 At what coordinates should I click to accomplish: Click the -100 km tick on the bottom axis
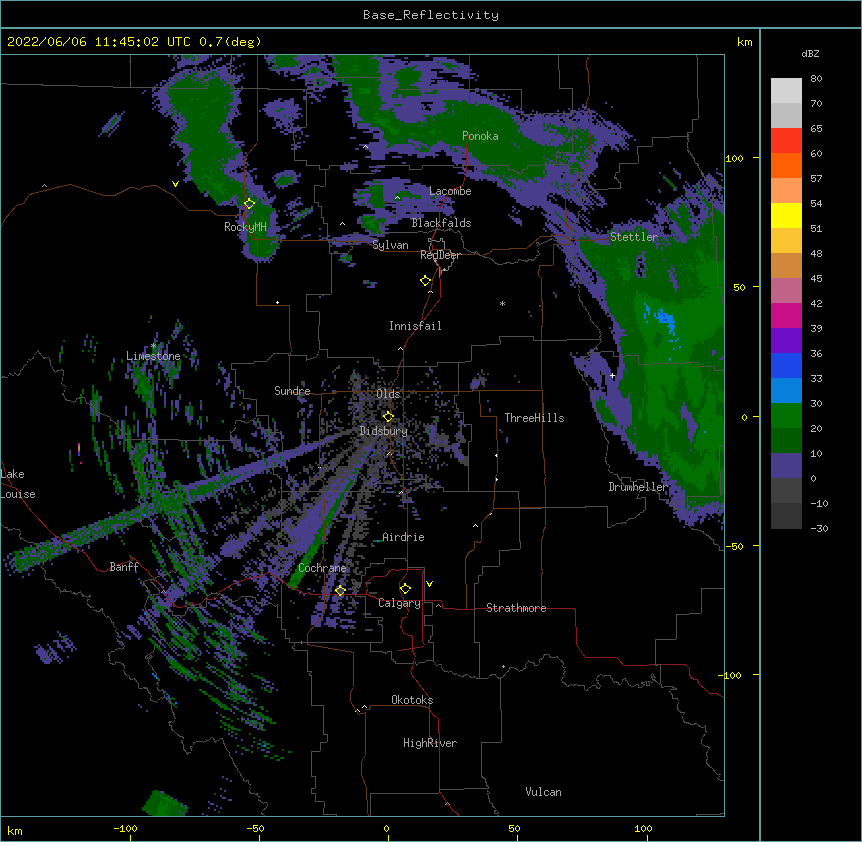coord(125,828)
